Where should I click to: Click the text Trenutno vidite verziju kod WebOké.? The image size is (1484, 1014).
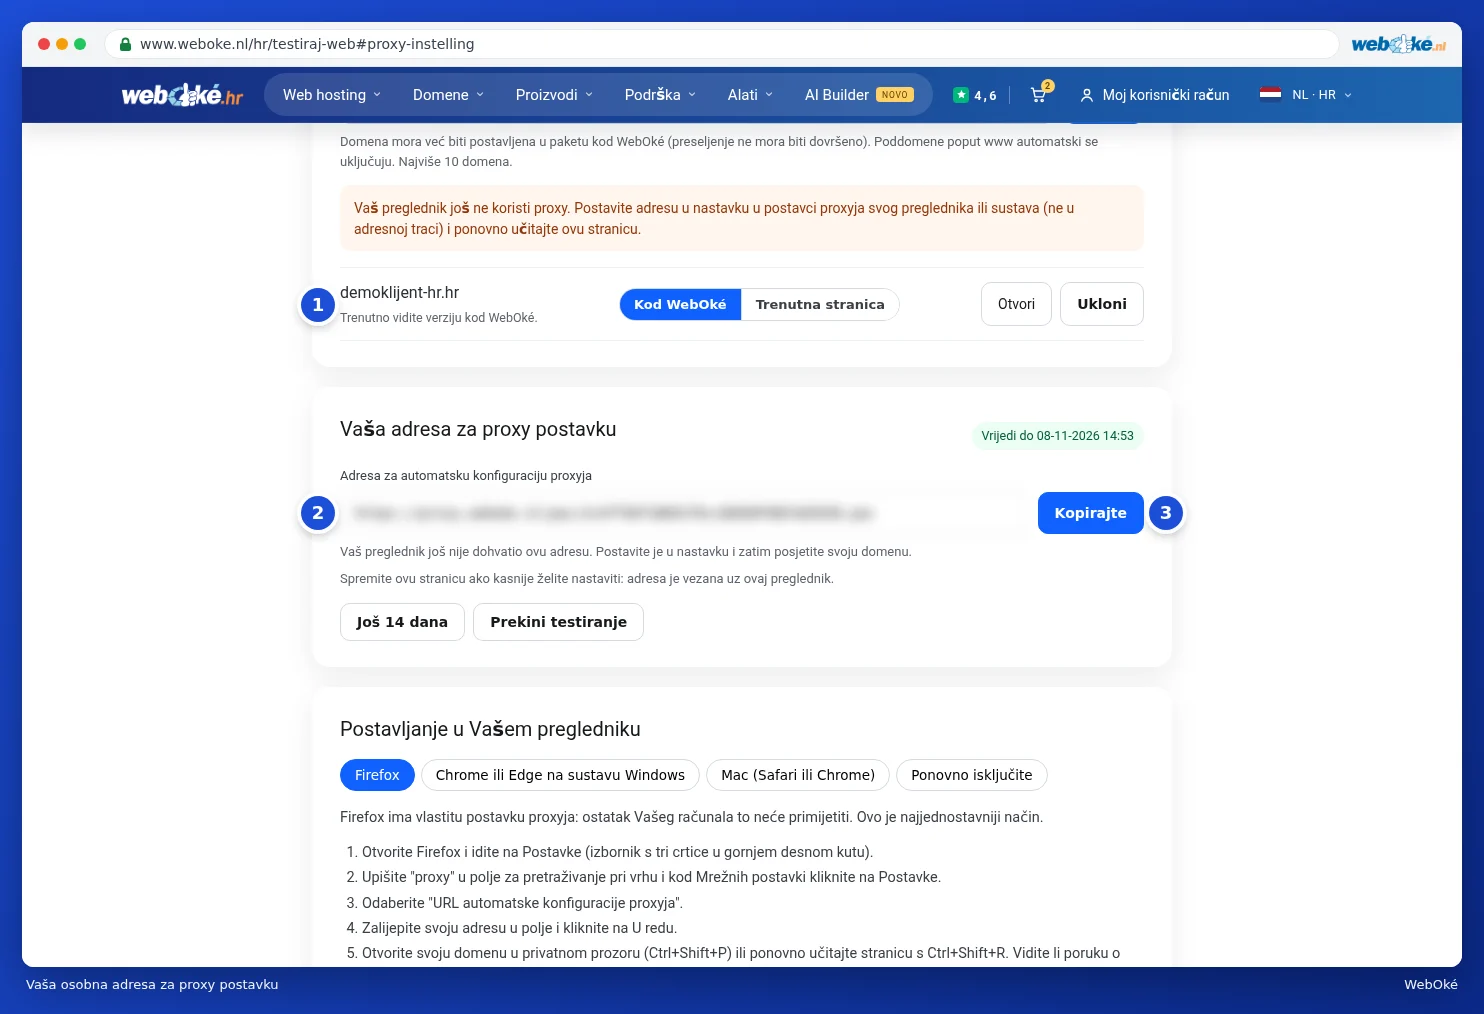[x=439, y=318]
